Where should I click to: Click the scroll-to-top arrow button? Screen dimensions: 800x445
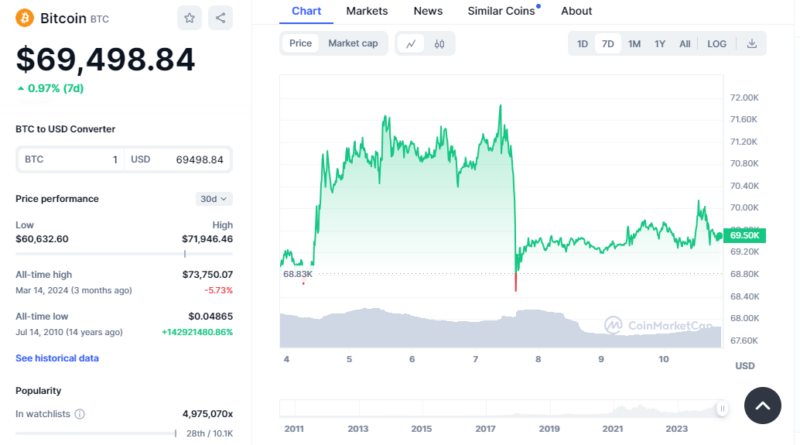(762, 405)
